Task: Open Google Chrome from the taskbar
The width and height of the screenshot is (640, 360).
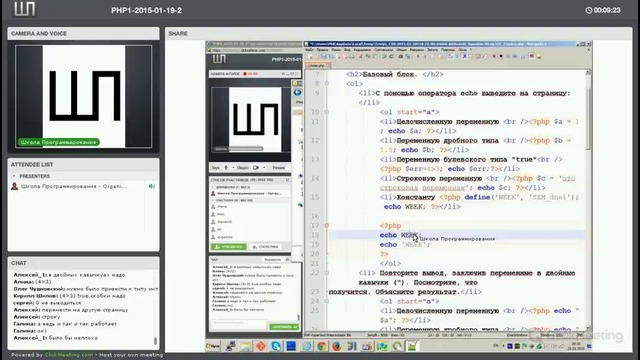Action: pos(322,346)
